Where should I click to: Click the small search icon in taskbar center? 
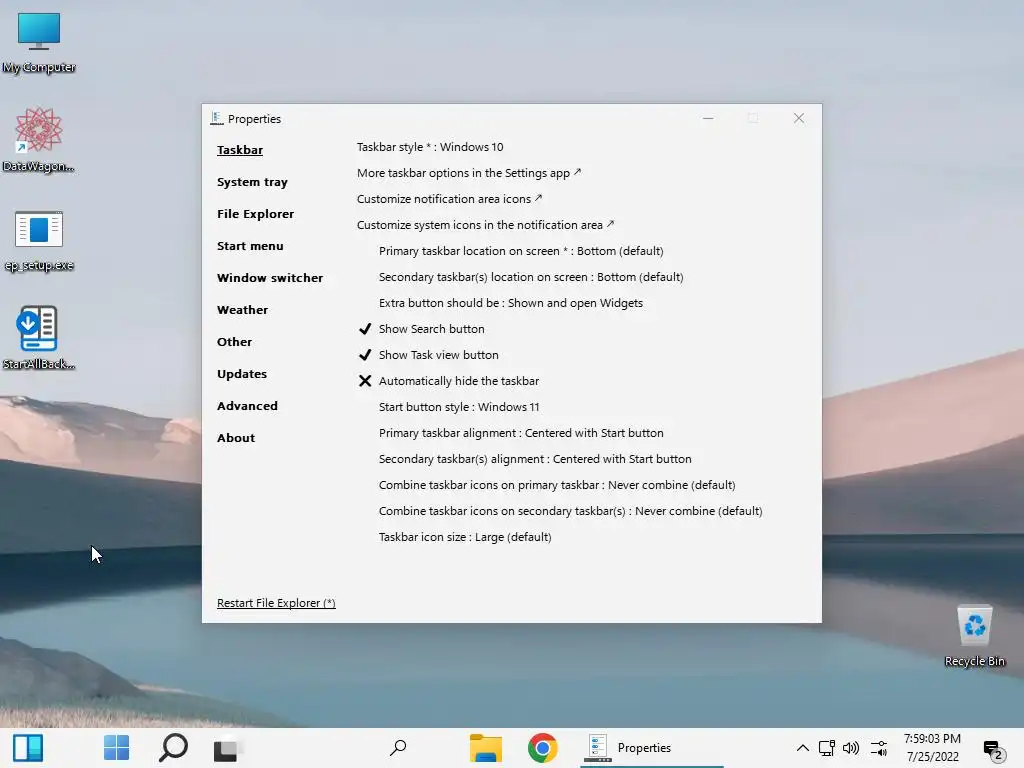[x=398, y=748]
